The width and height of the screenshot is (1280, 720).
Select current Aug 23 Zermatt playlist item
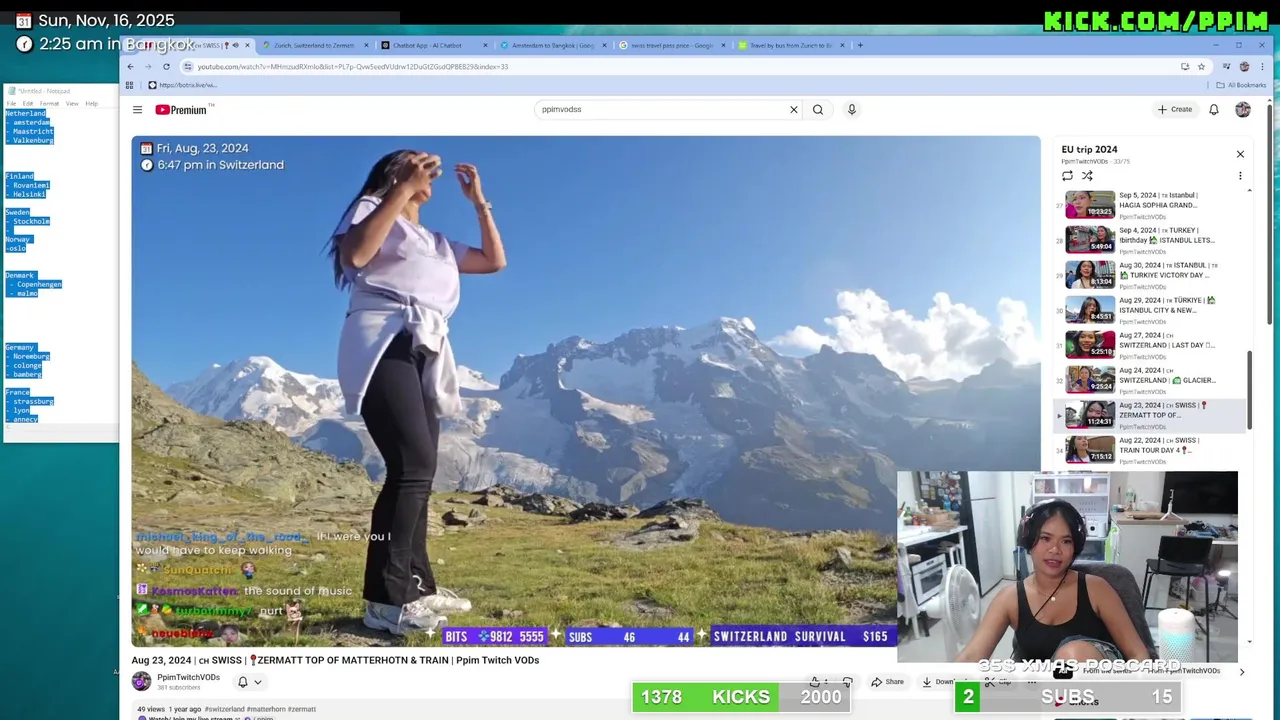pyautogui.click(x=1150, y=415)
